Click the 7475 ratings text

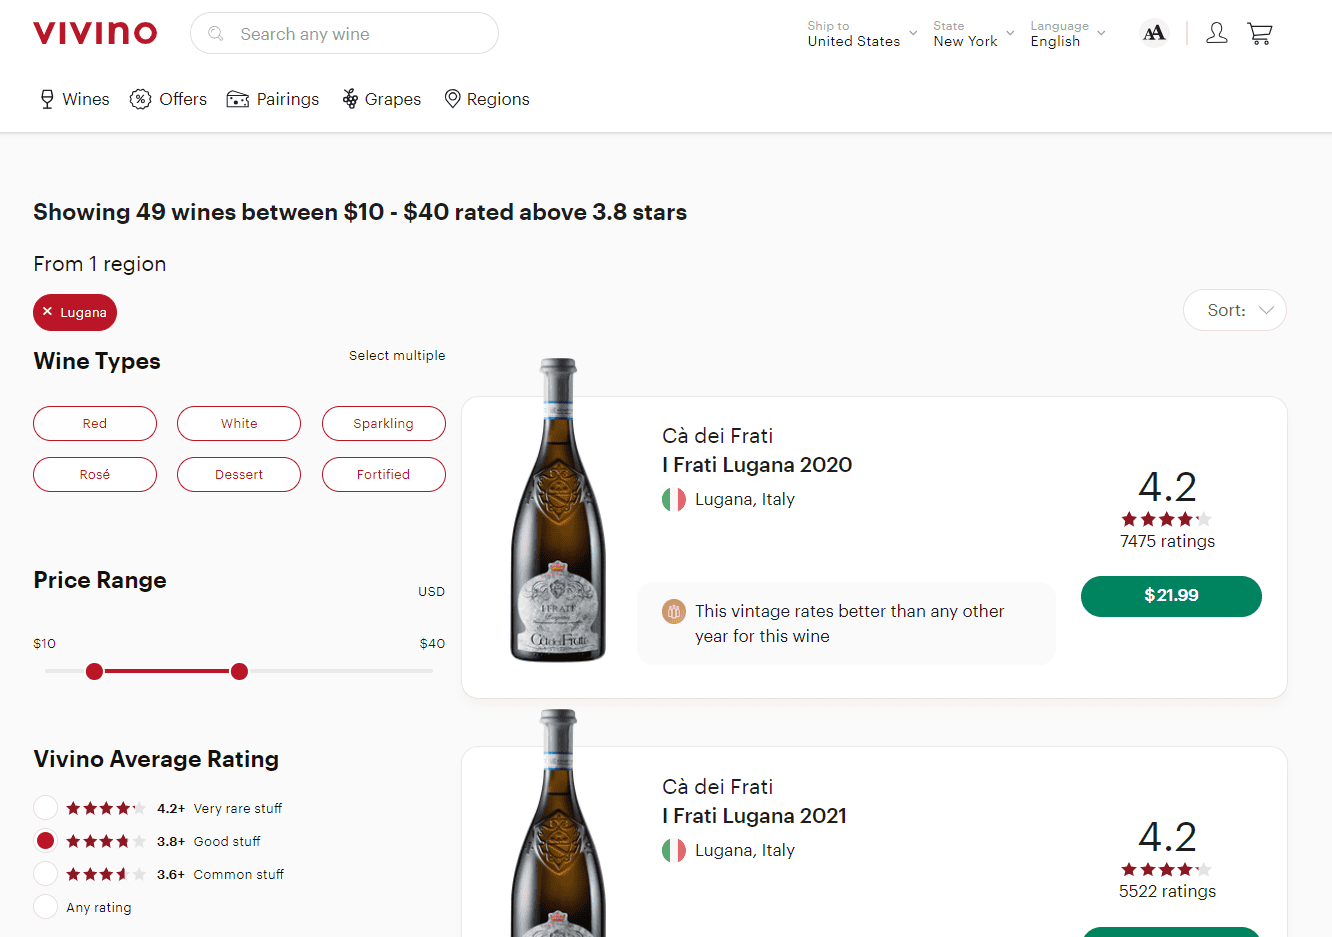(1167, 541)
